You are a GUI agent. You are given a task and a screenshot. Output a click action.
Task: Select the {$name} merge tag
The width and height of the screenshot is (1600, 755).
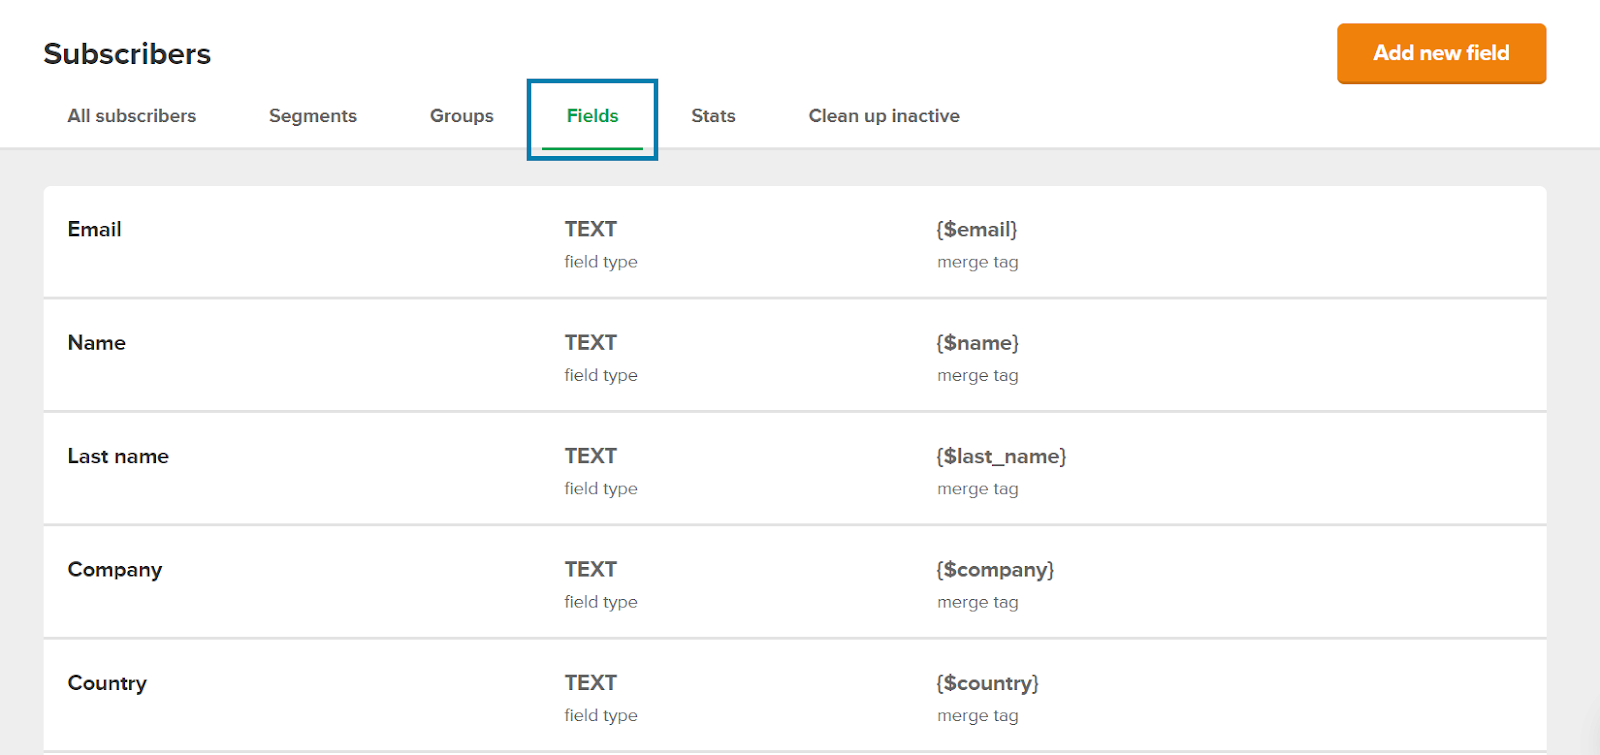[978, 343]
